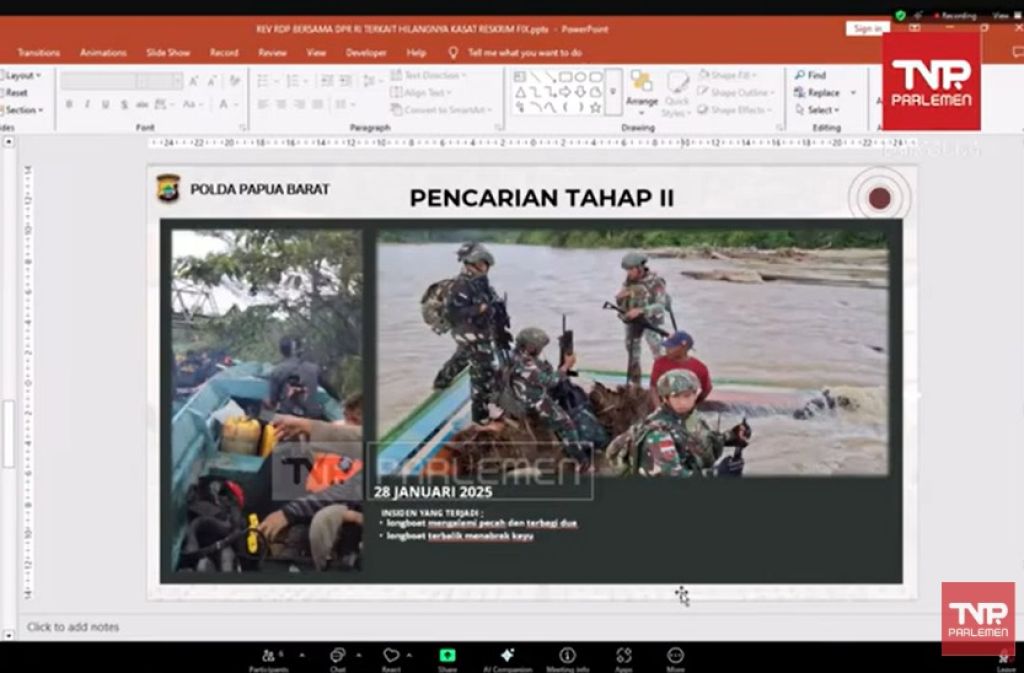Click Convert to SmartArt

pyautogui.click(x=441, y=110)
